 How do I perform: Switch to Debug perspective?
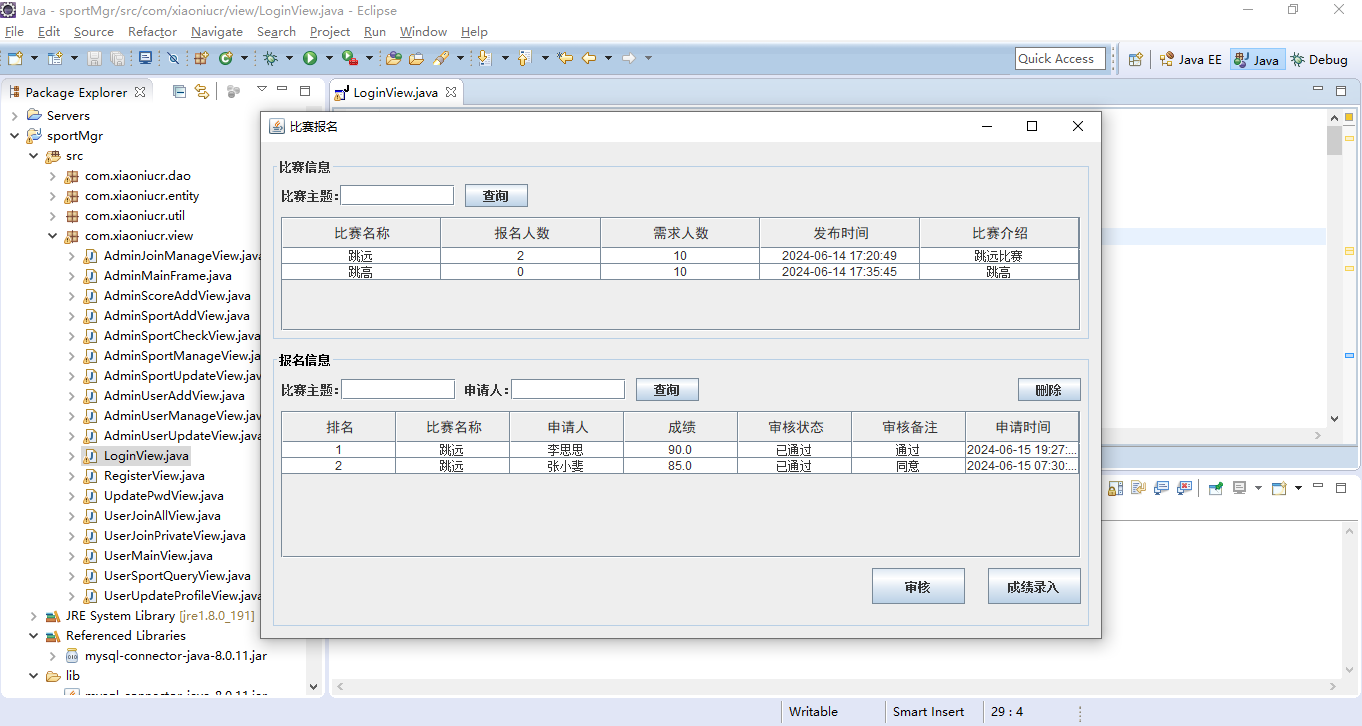[1319, 59]
